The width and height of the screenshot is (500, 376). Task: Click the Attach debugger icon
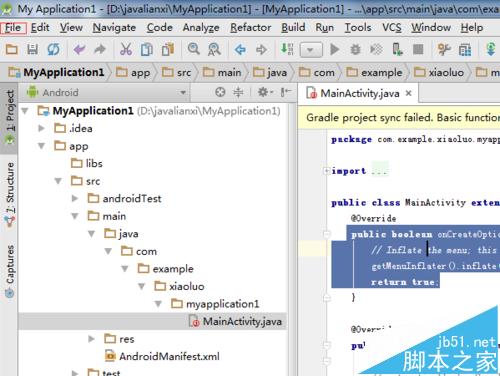376,50
